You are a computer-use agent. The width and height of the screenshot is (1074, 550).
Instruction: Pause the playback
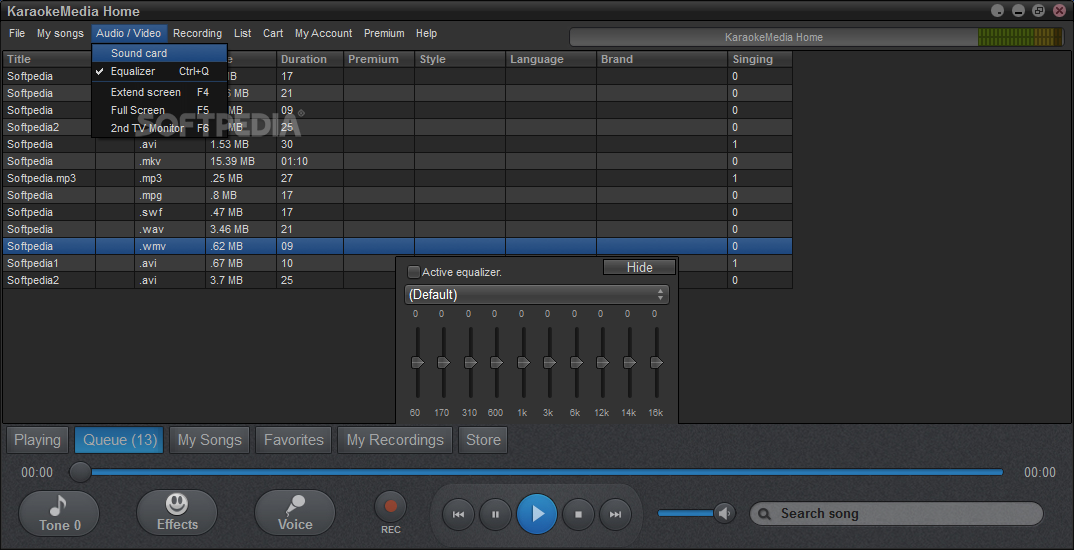point(495,514)
